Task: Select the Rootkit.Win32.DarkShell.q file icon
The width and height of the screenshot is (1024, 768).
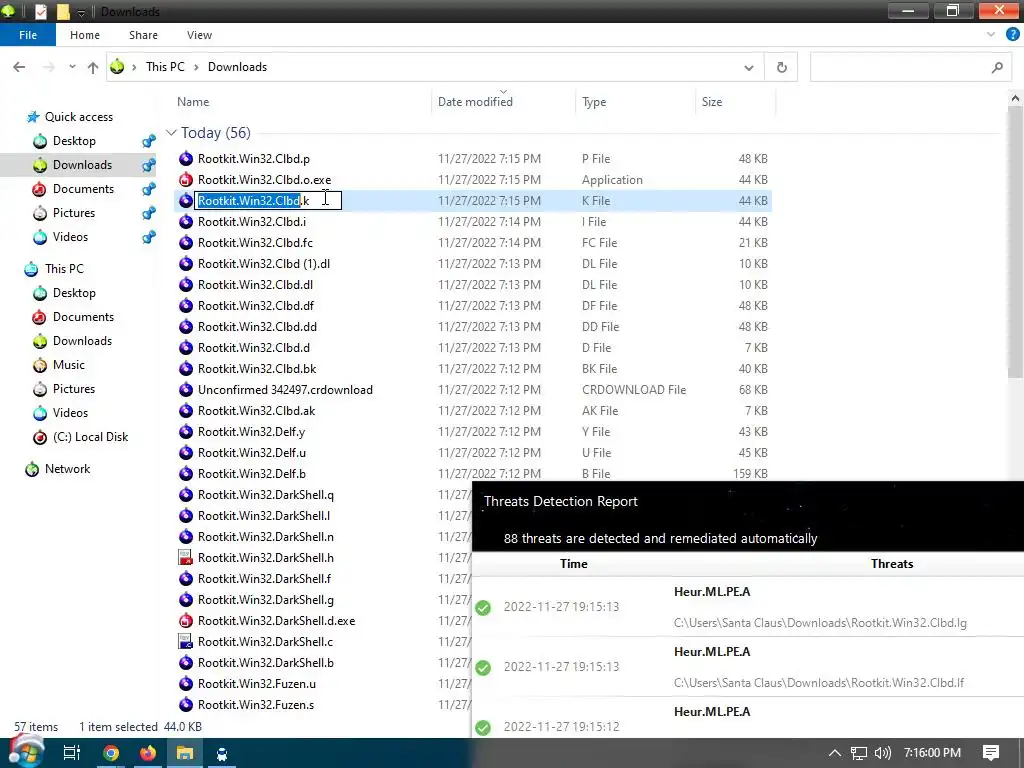Action: 186,495
